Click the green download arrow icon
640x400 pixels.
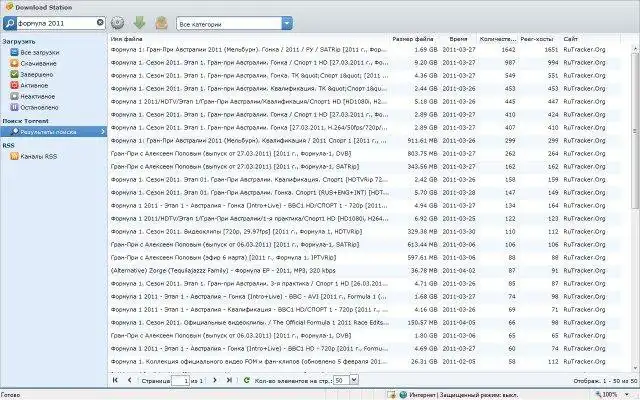coord(139,23)
